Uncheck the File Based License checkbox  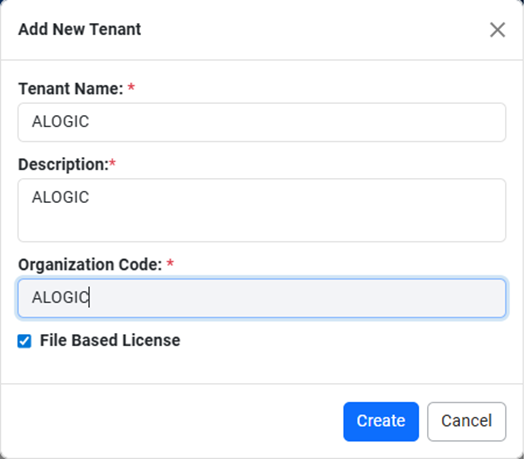pyautogui.click(x=24, y=341)
